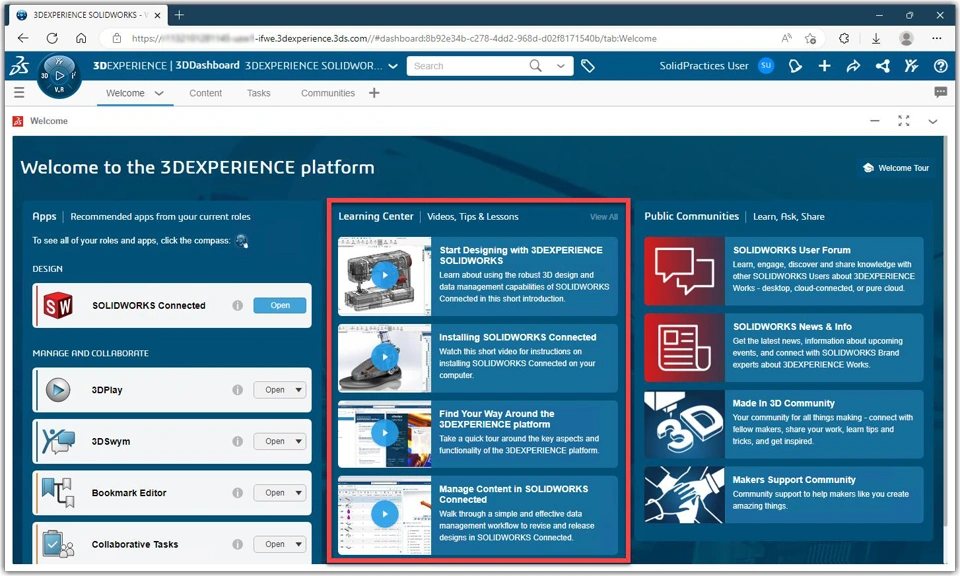This screenshot has height=576, width=960.
Task: Click the Bookmark Editor app icon
Action: point(58,493)
